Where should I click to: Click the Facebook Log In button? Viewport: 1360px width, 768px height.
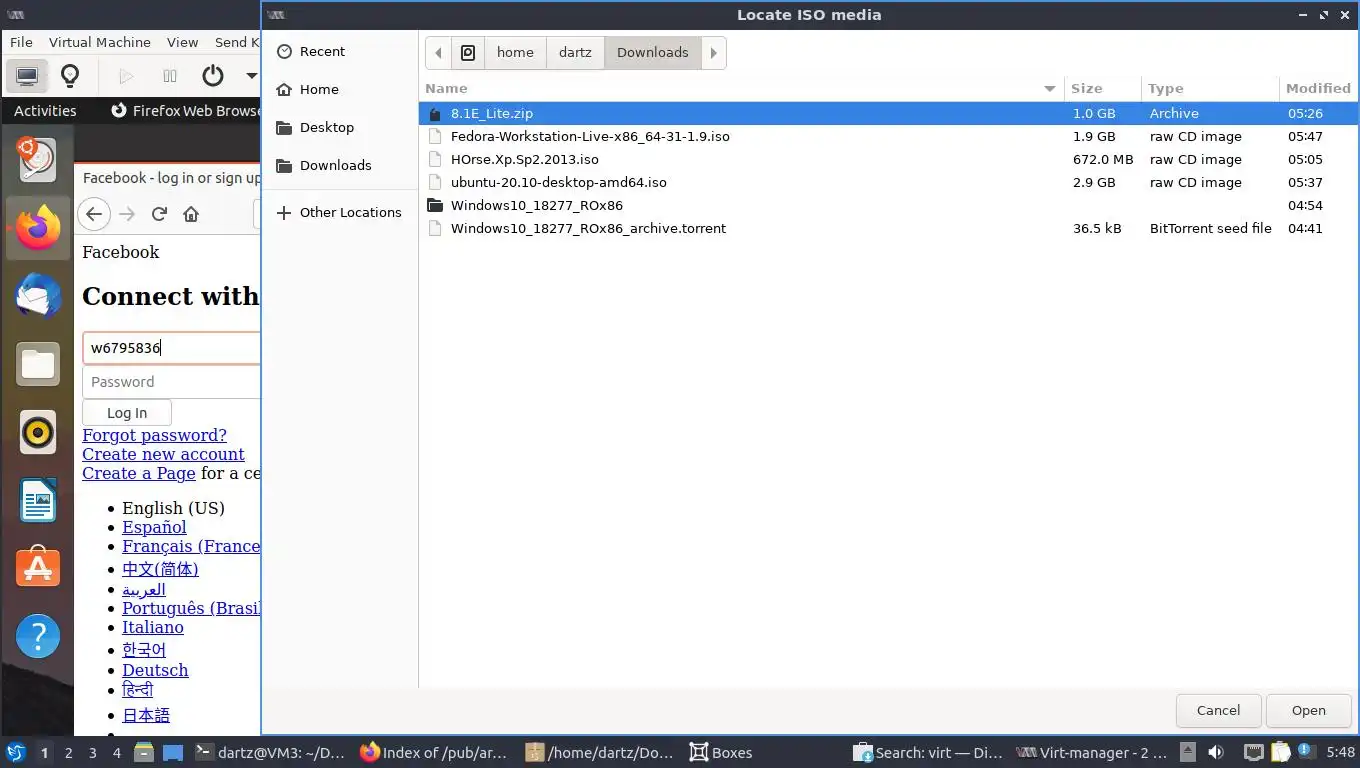click(x=127, y=413)
